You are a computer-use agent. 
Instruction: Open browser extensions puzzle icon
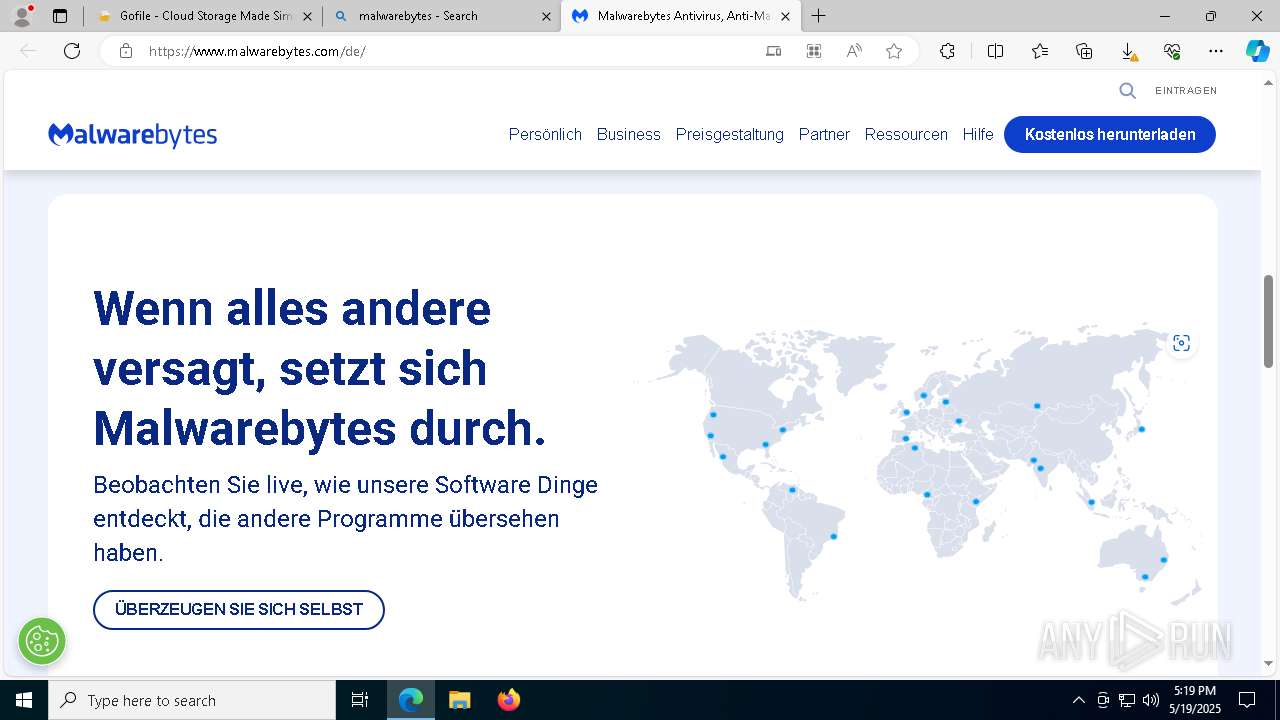coord(947,51)
